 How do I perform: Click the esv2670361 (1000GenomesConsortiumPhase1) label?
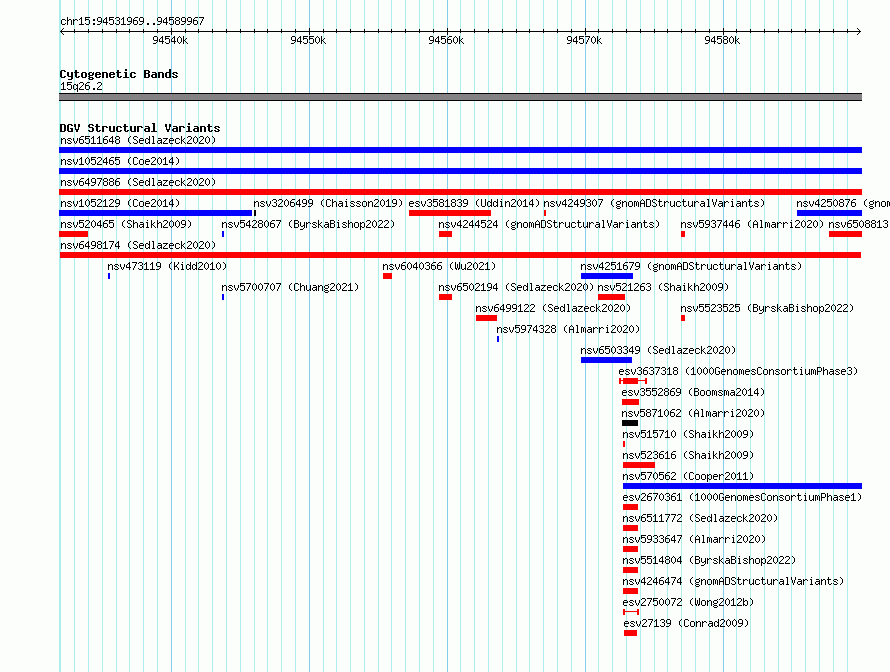[x=742, y=497]
